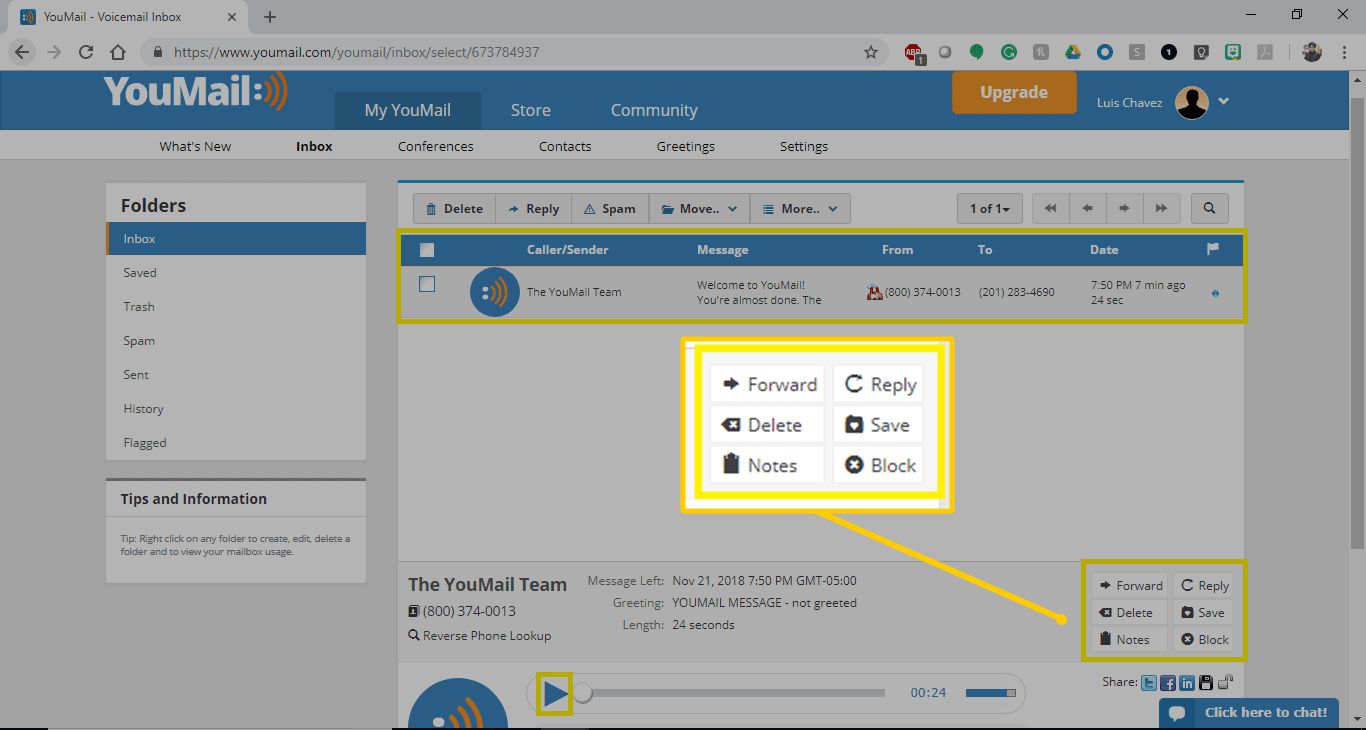Screen dimensions: 1366x730
Task: Open the AdBlock Plus extension icon
Action: [x=914, y=52]
